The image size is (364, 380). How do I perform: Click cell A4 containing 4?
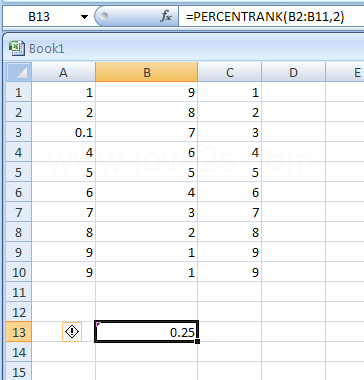point(63,152)
